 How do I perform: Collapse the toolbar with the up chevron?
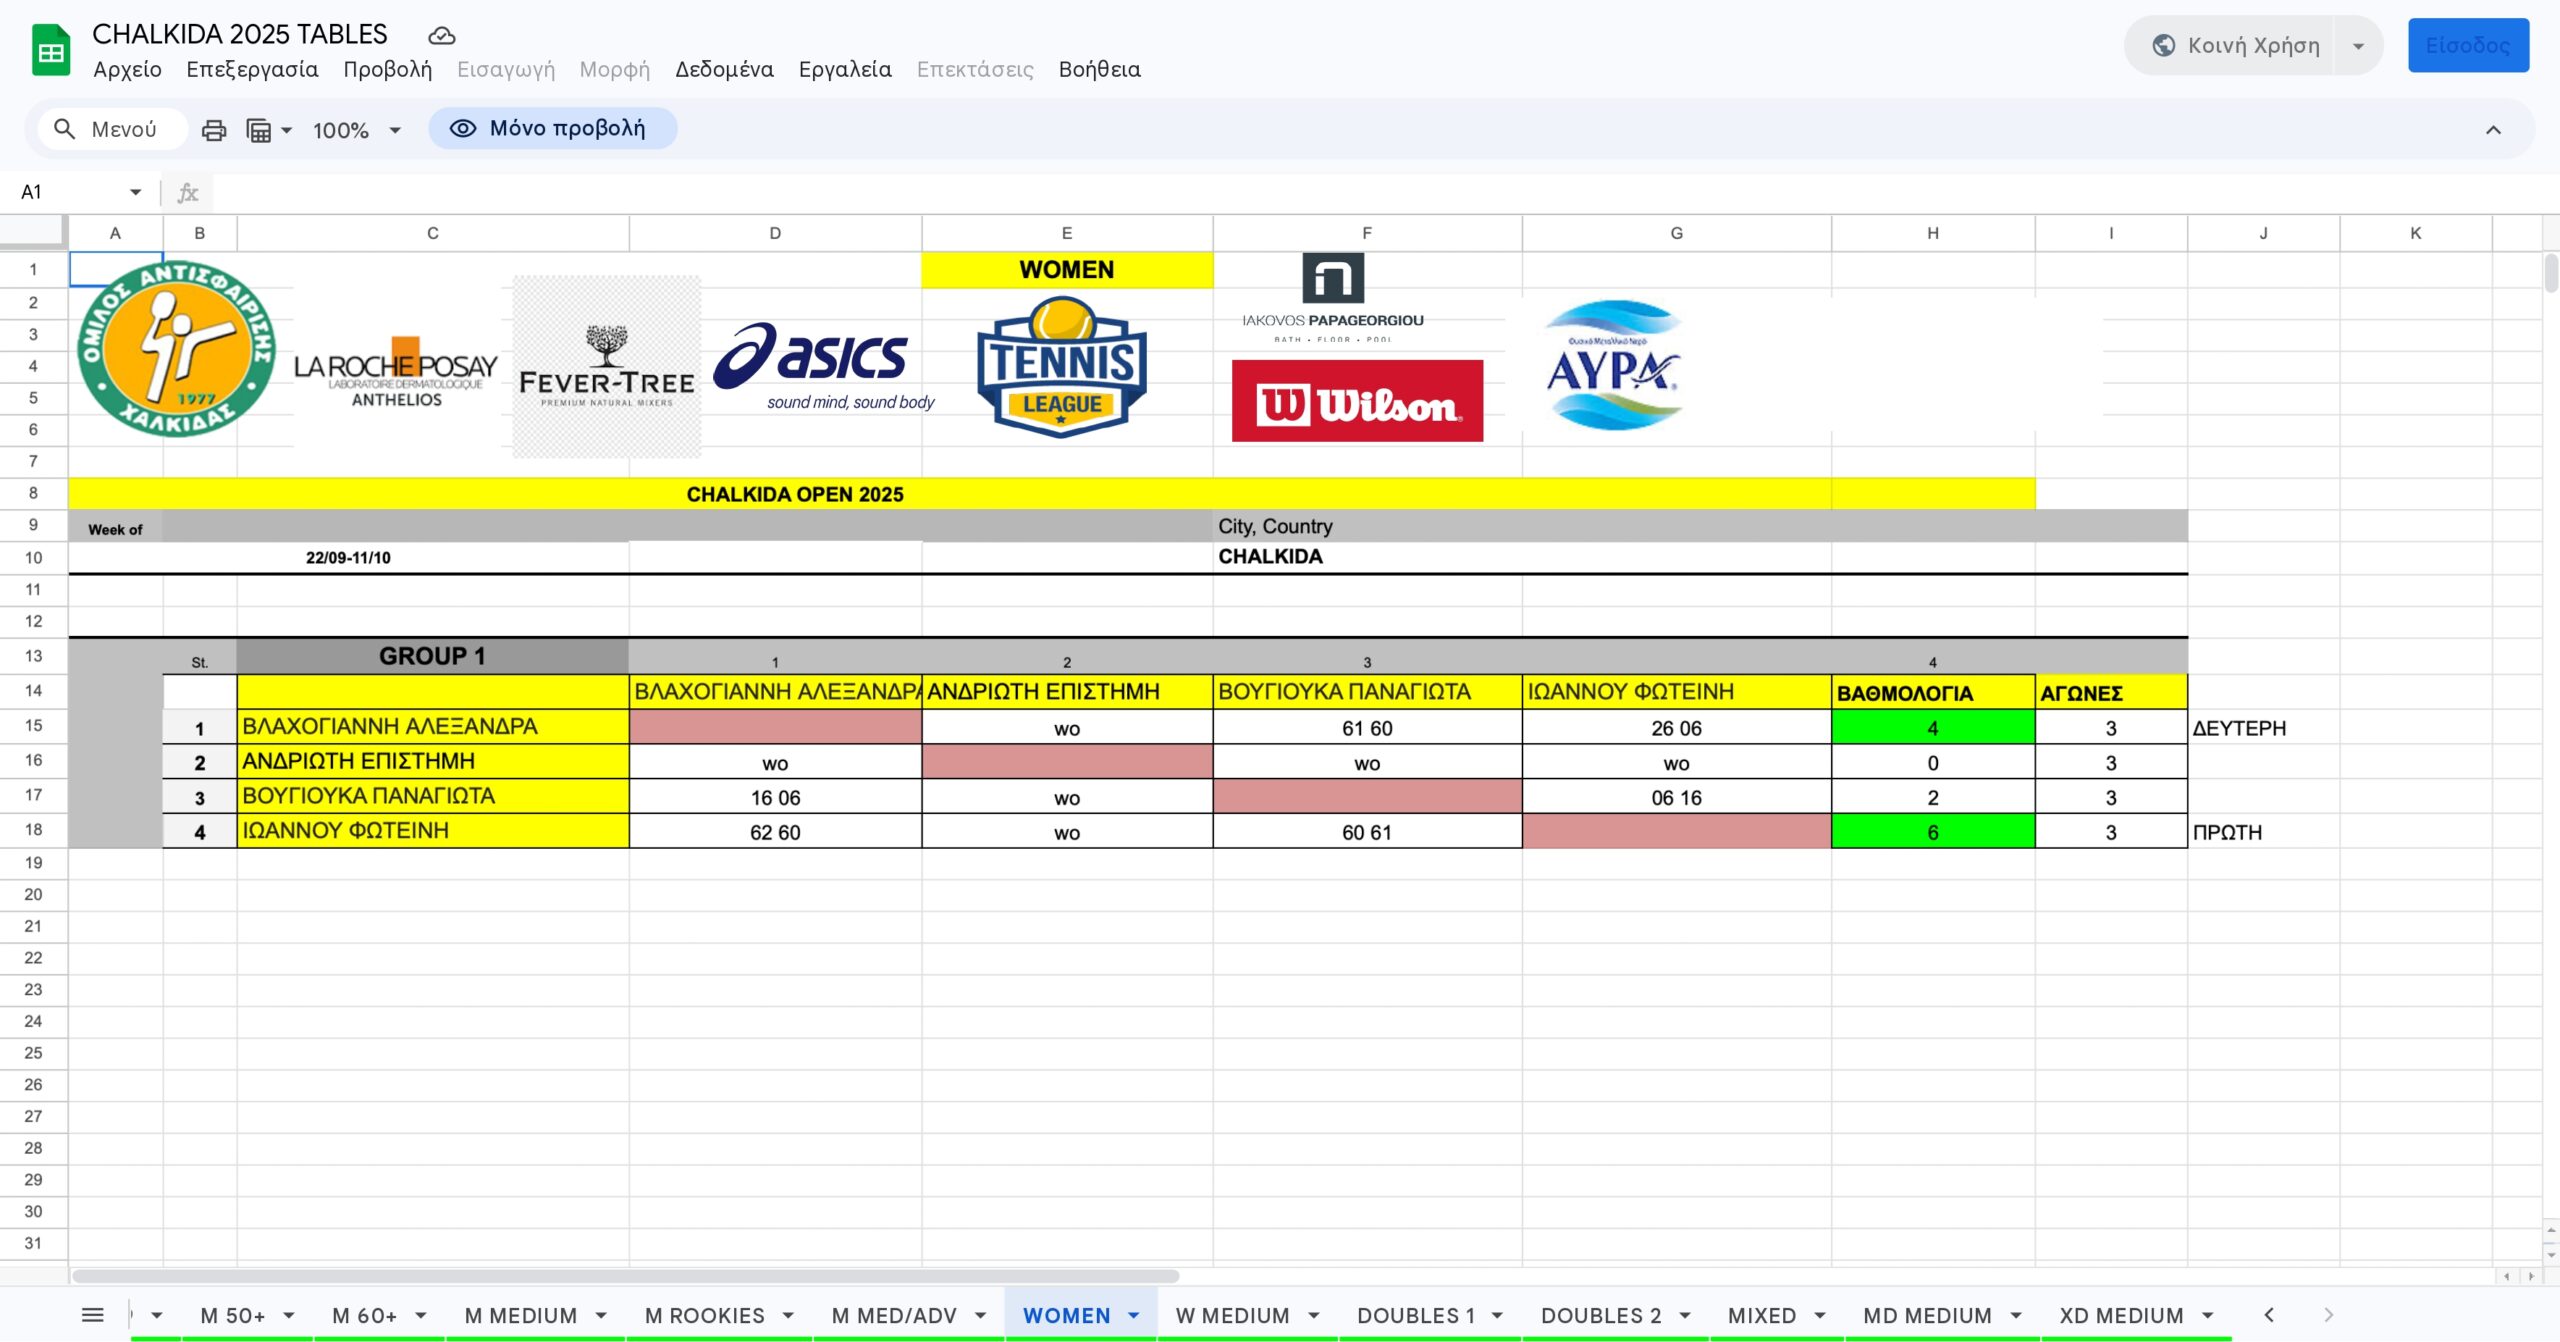[2493, 130]
